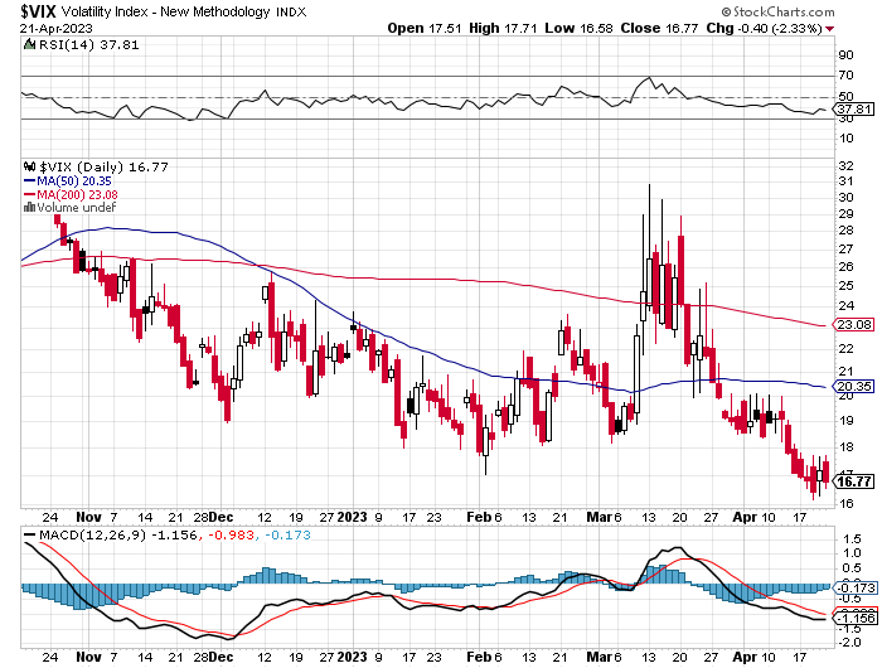The image size is (882, 668).
Task: Select the 23.08 MA(200) value label
Action: (853, 324)
